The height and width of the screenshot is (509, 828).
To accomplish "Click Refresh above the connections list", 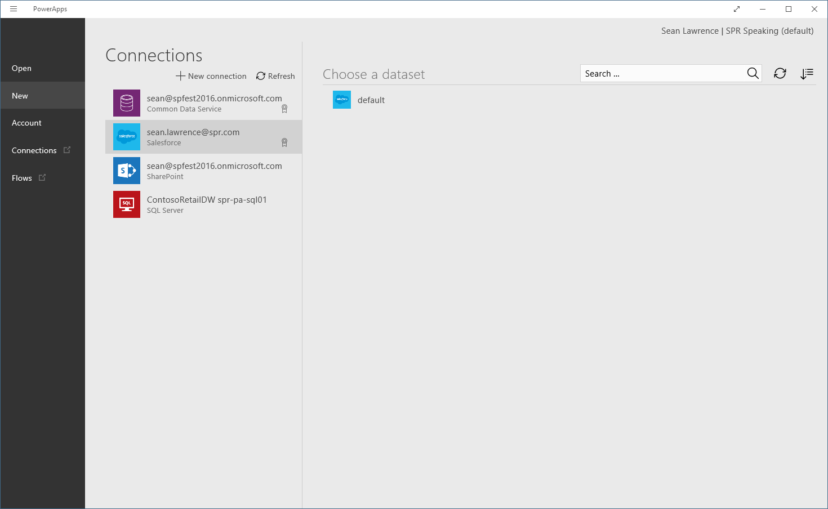I will 275,76.
